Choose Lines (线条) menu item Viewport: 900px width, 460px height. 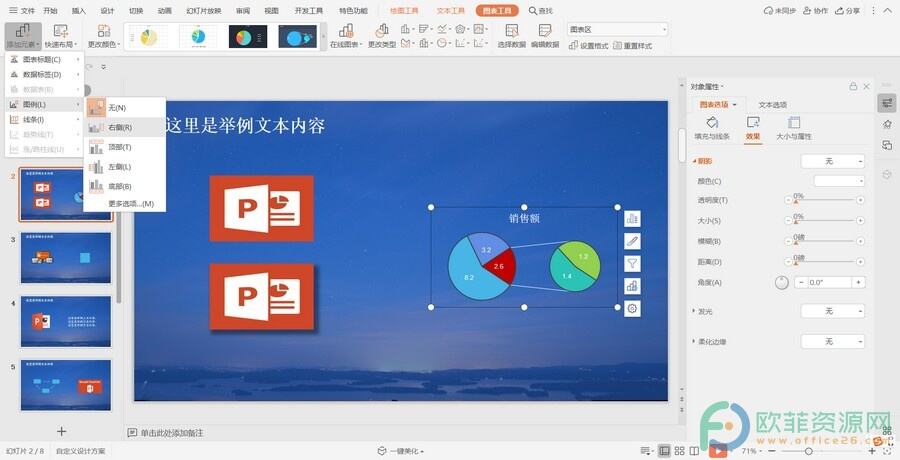coord(45,119)
